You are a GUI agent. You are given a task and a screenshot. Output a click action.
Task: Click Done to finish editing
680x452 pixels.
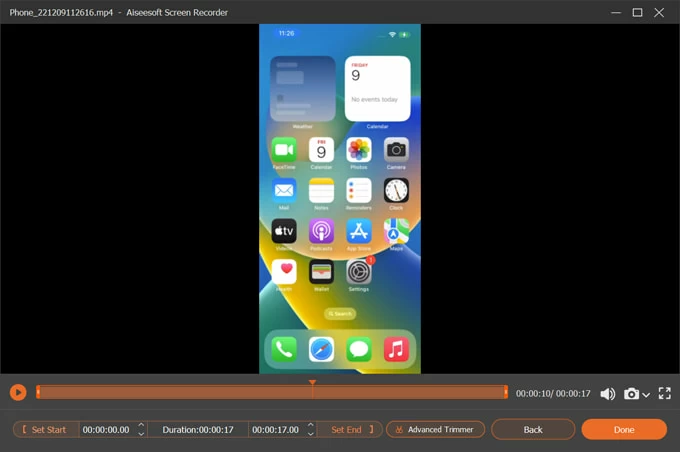point(624,429)
